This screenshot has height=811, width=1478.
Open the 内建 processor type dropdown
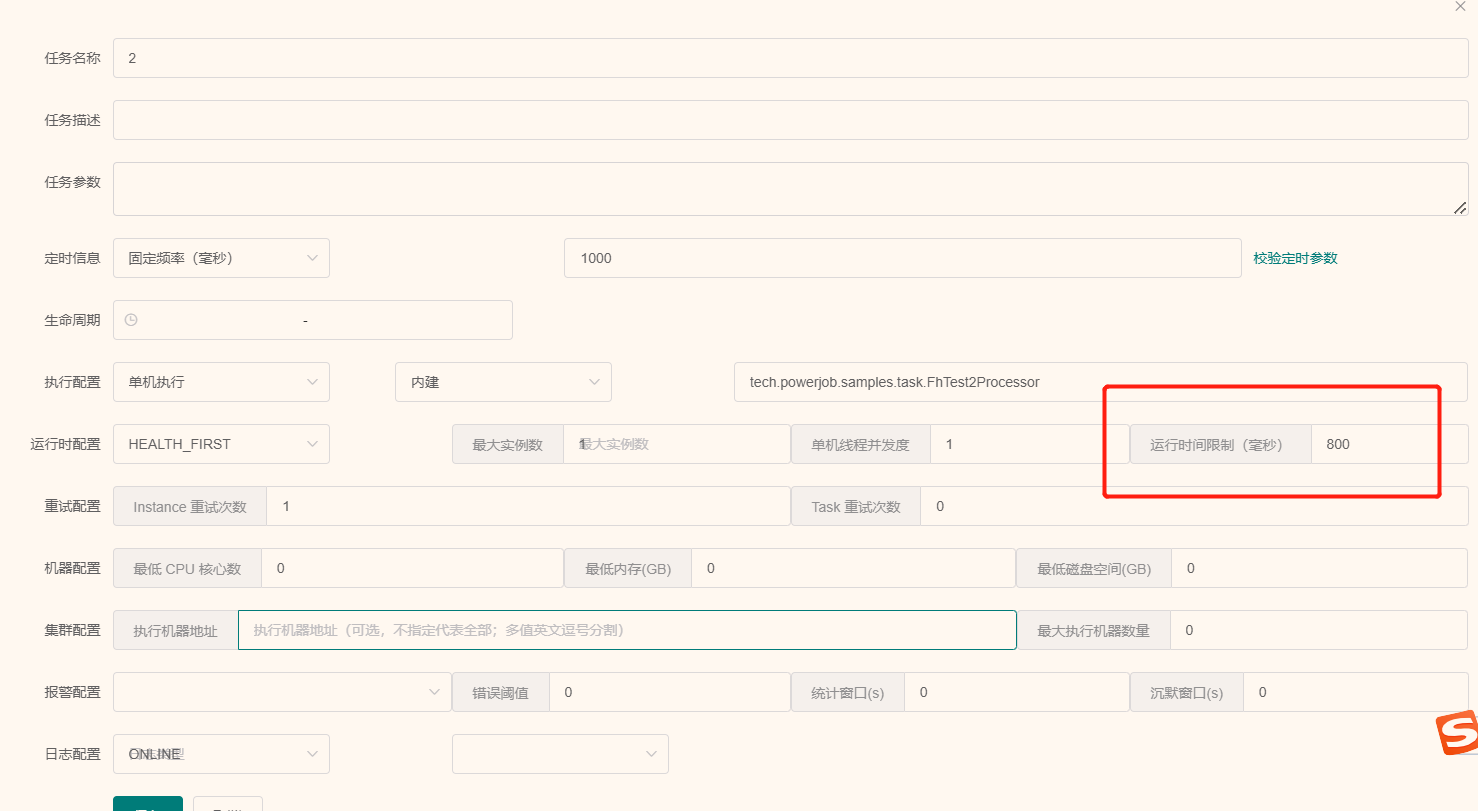click(503, 382)
